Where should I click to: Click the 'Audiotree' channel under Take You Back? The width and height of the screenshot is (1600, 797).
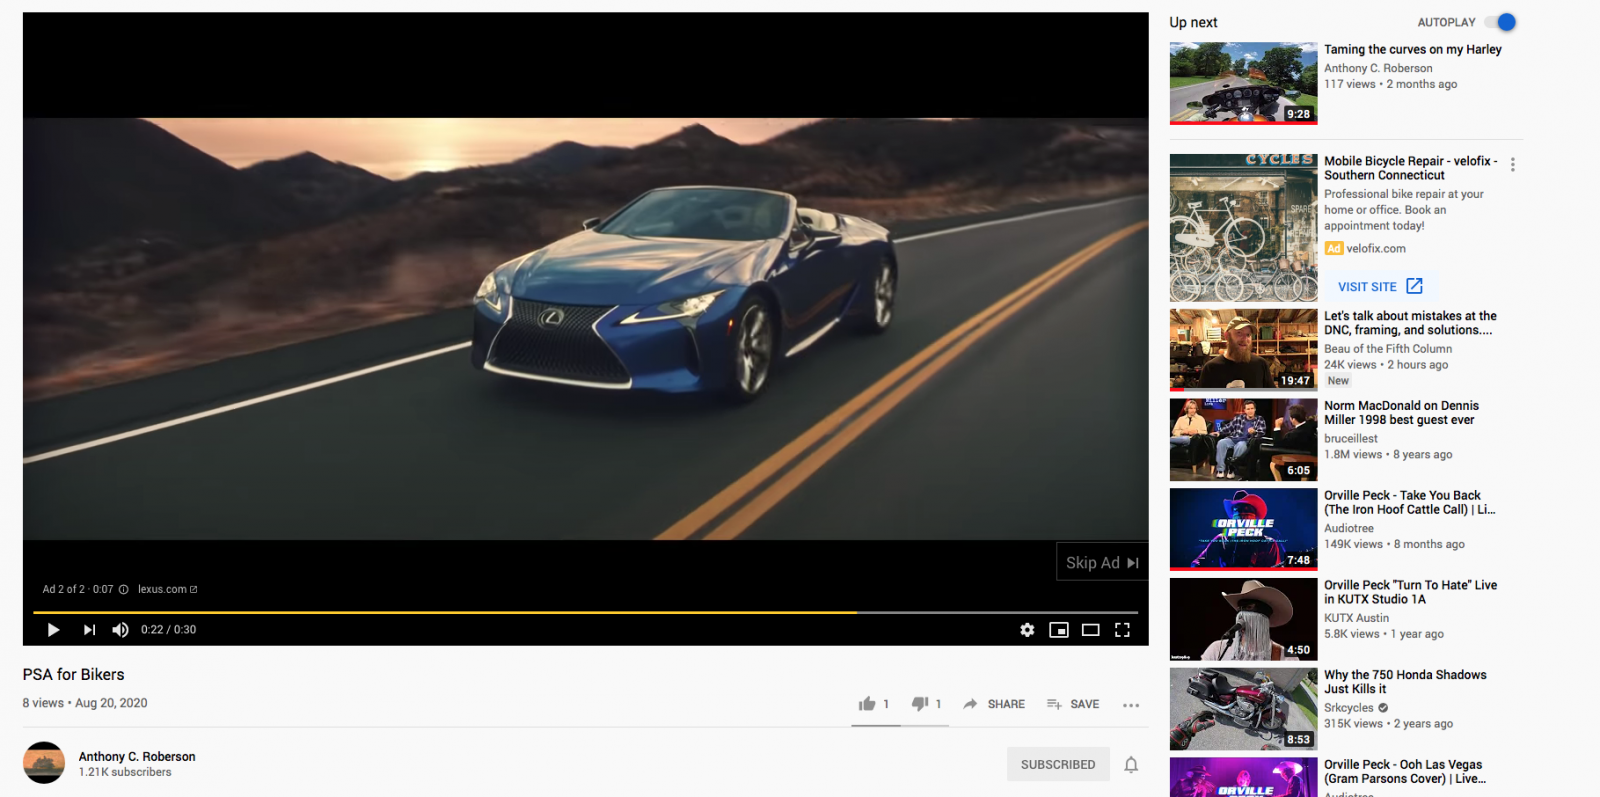click(1349, 528)
